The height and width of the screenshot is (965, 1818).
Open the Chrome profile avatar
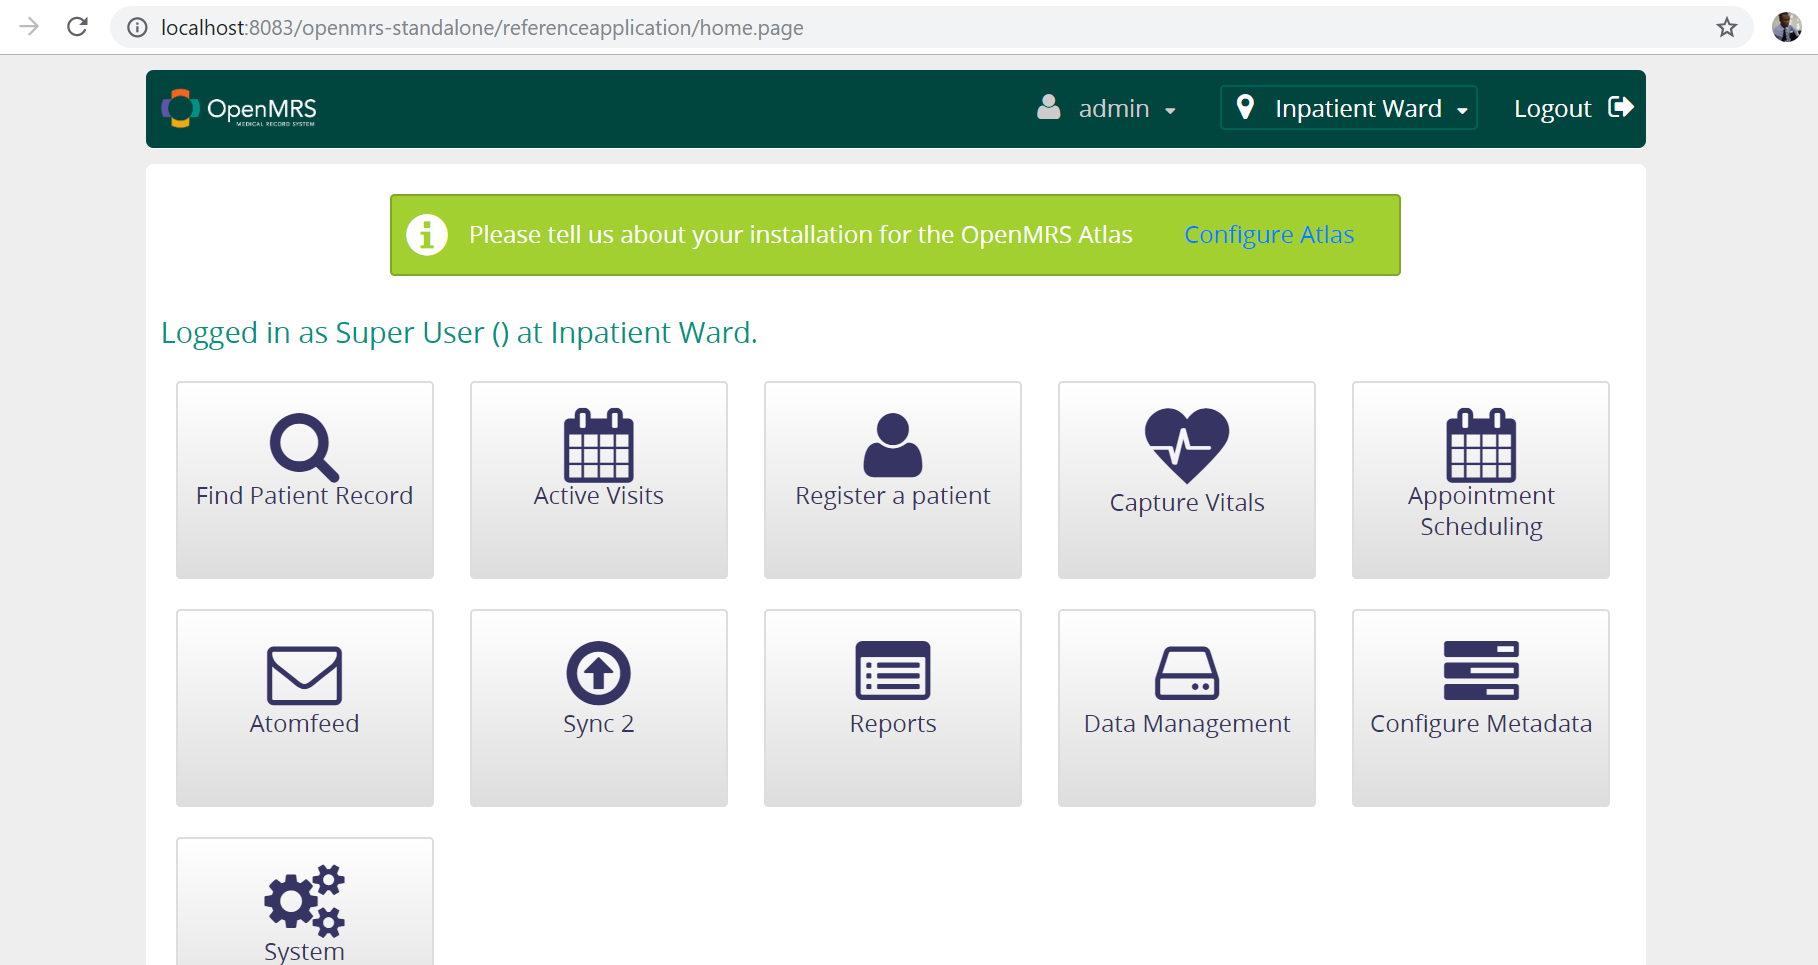pos(1786,27)
